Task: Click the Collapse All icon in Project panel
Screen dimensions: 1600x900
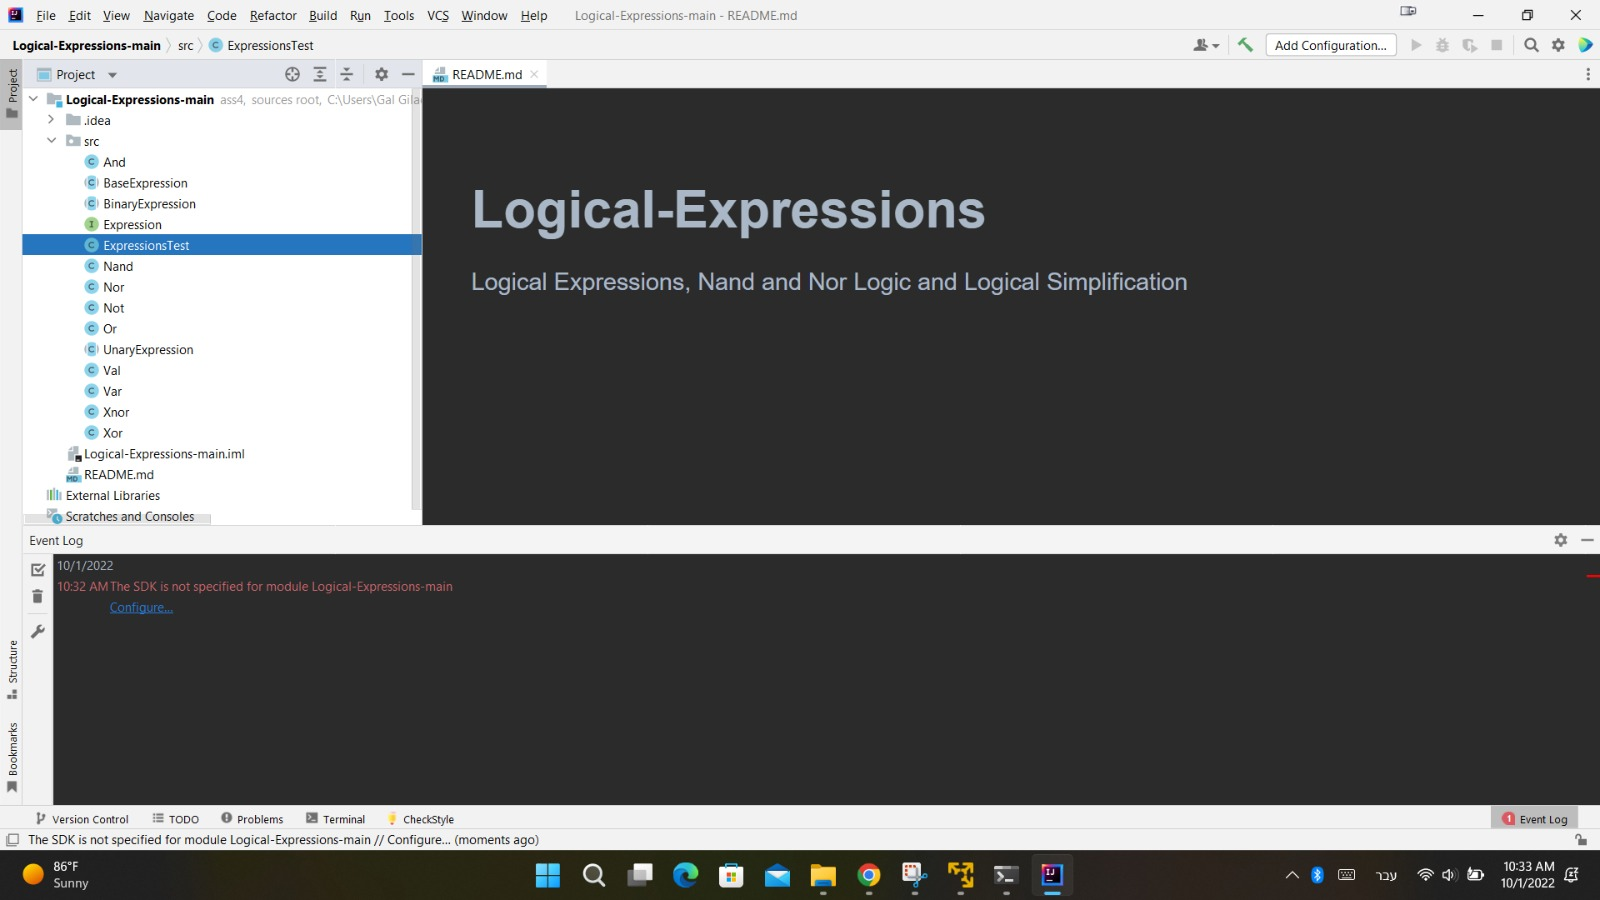Action: [x=347, y=74]
